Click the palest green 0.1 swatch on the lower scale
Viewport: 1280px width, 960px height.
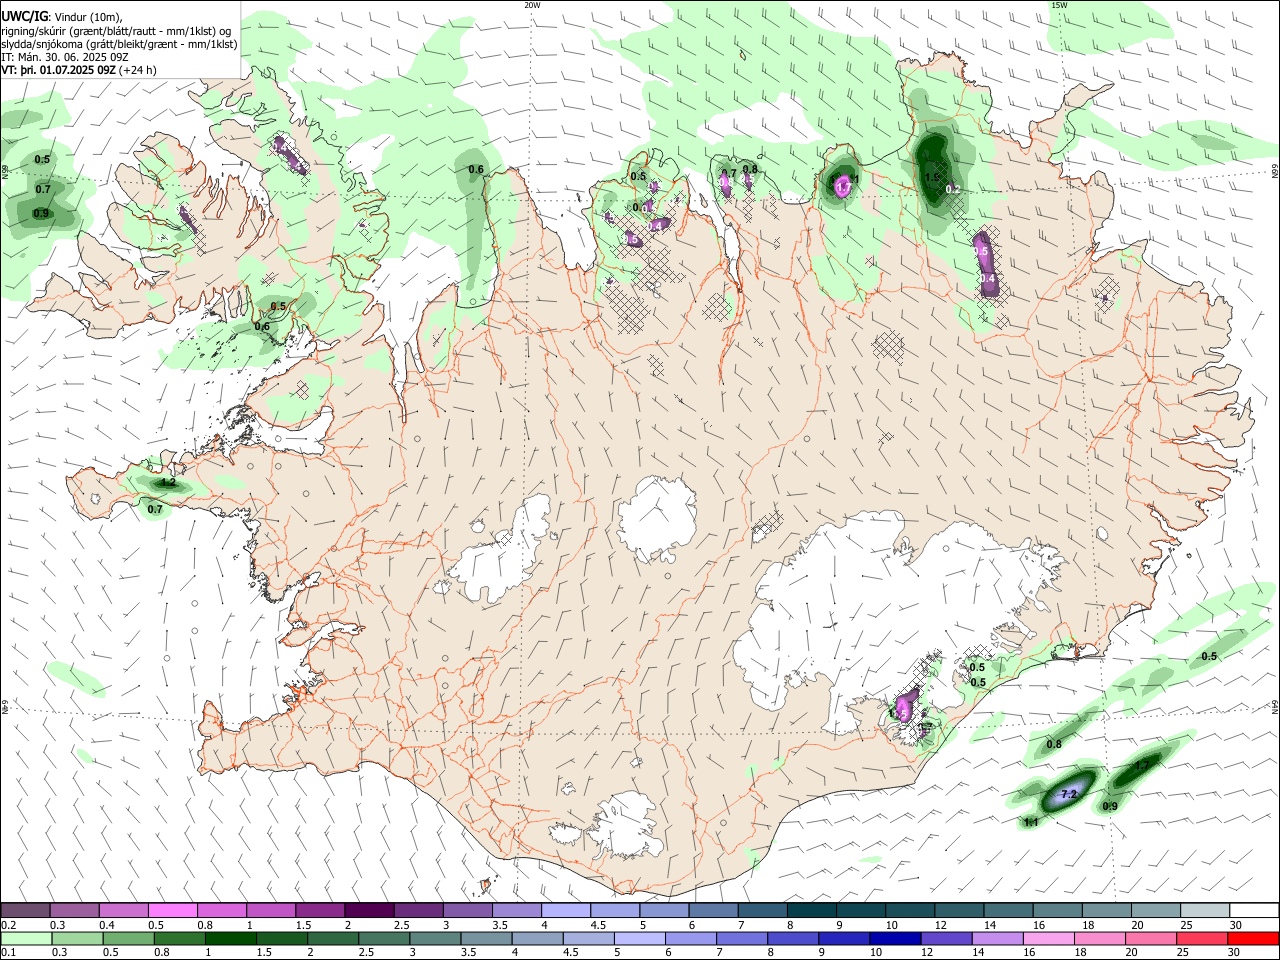point(26,938)
